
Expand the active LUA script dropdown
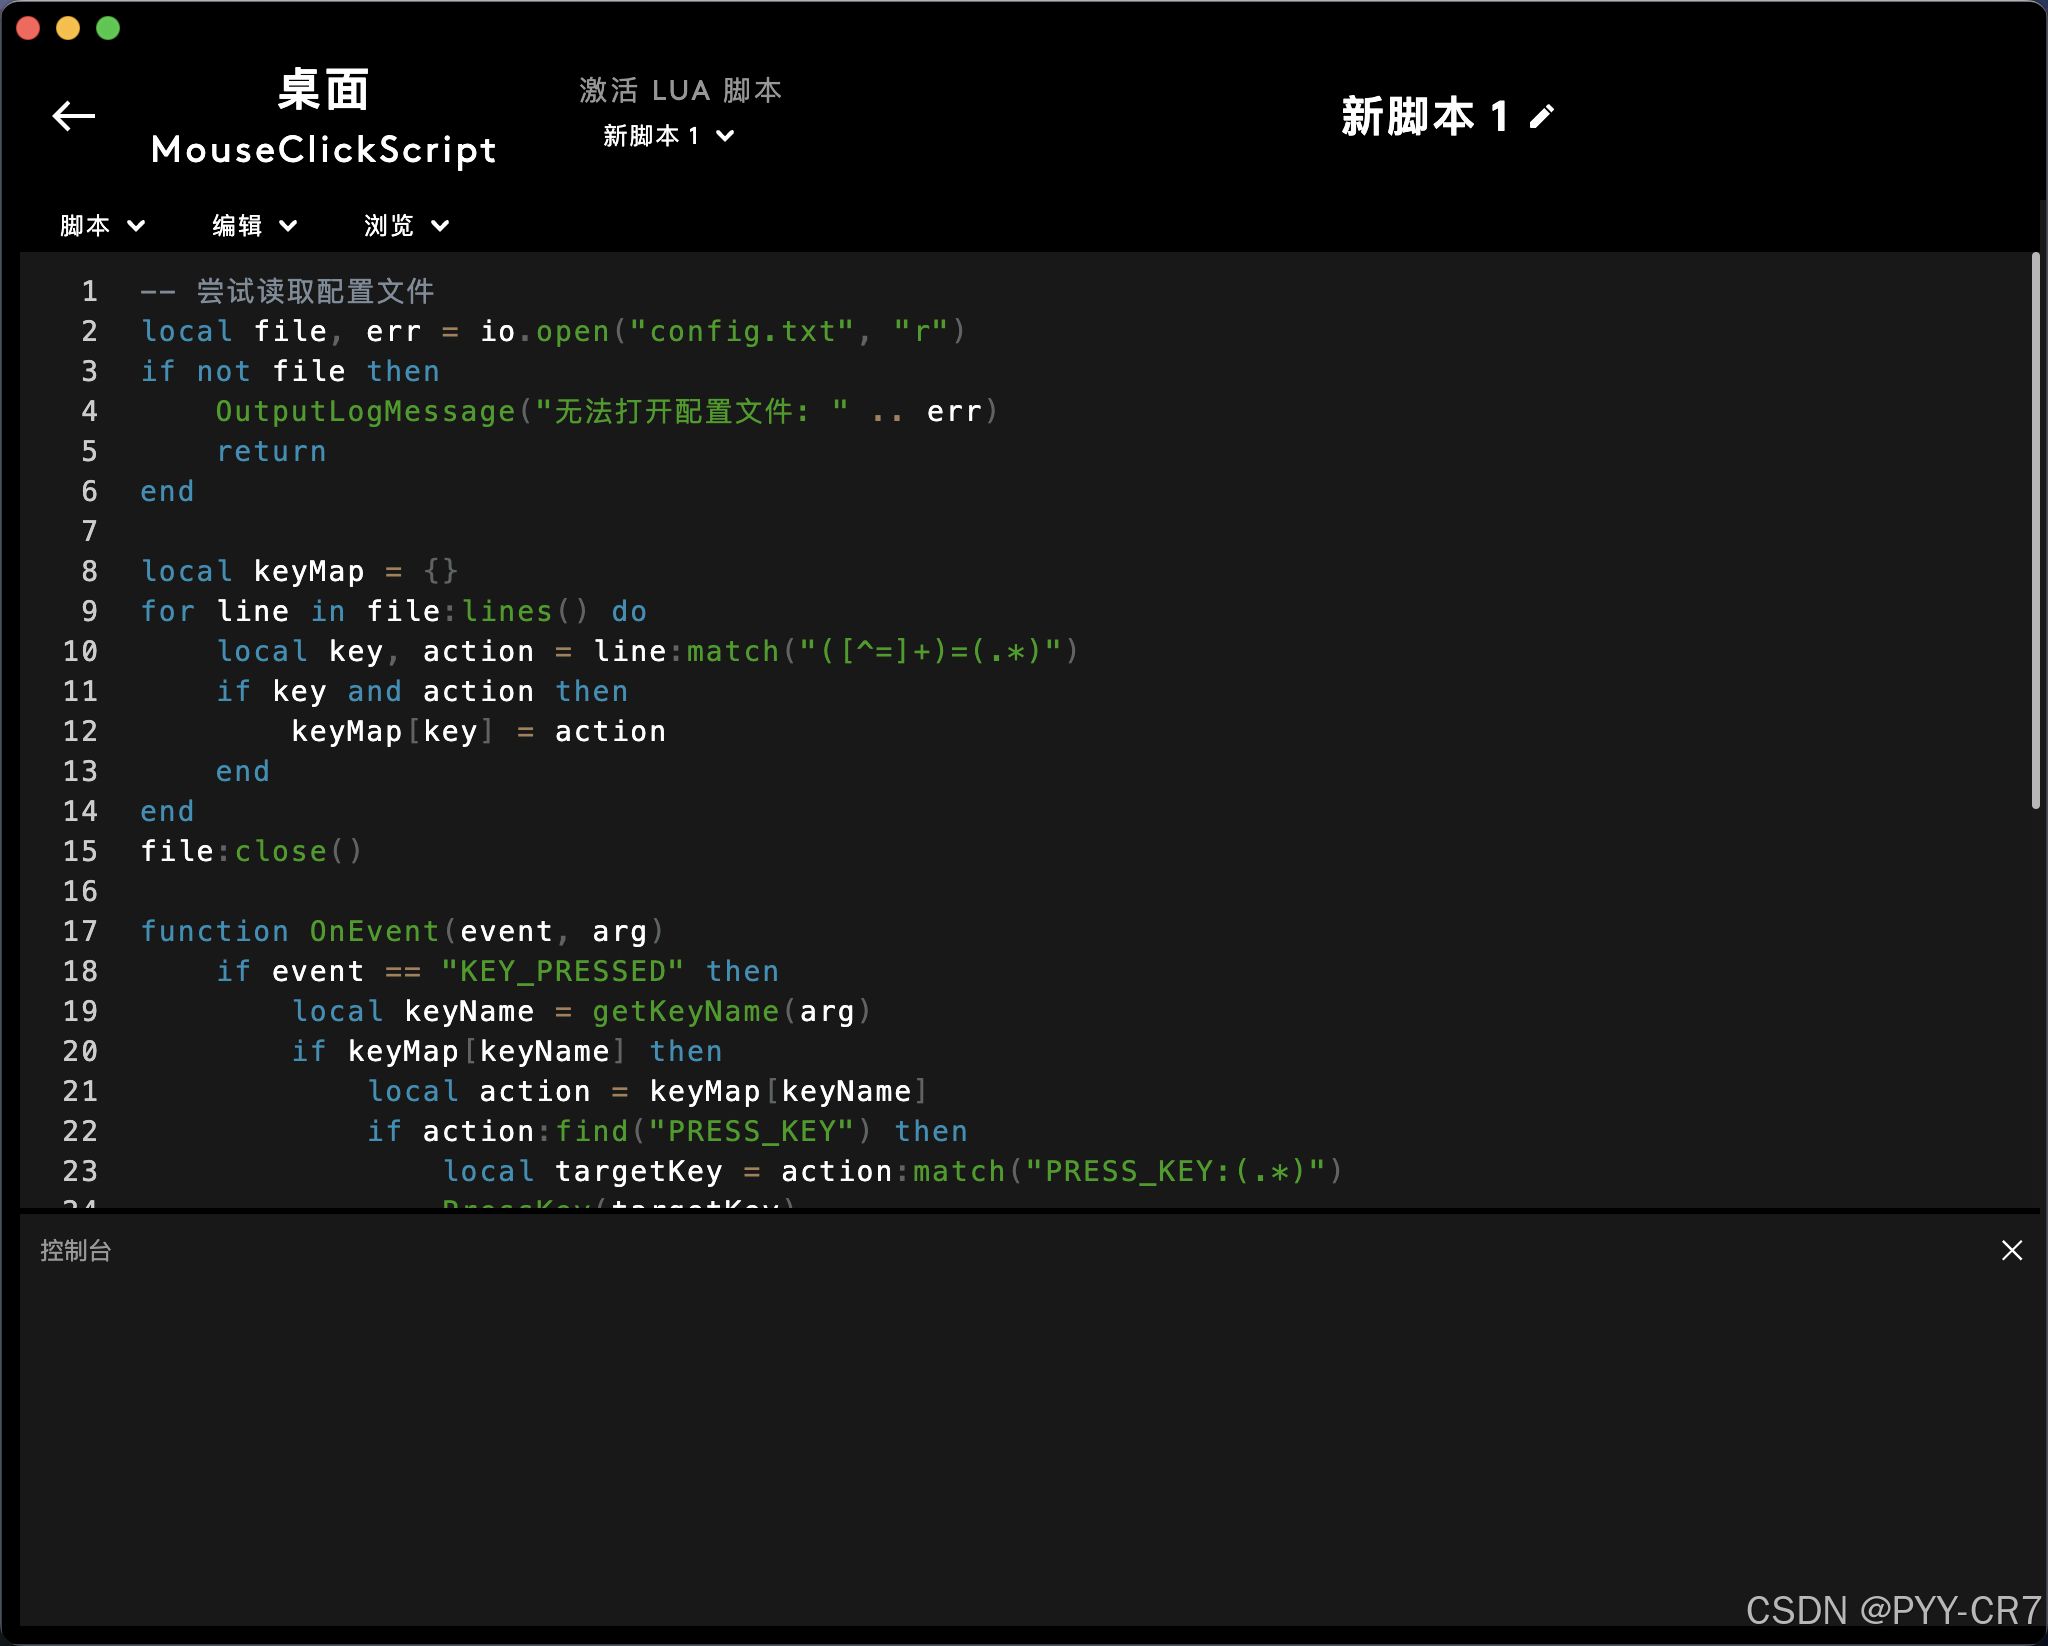click(668, 135)
